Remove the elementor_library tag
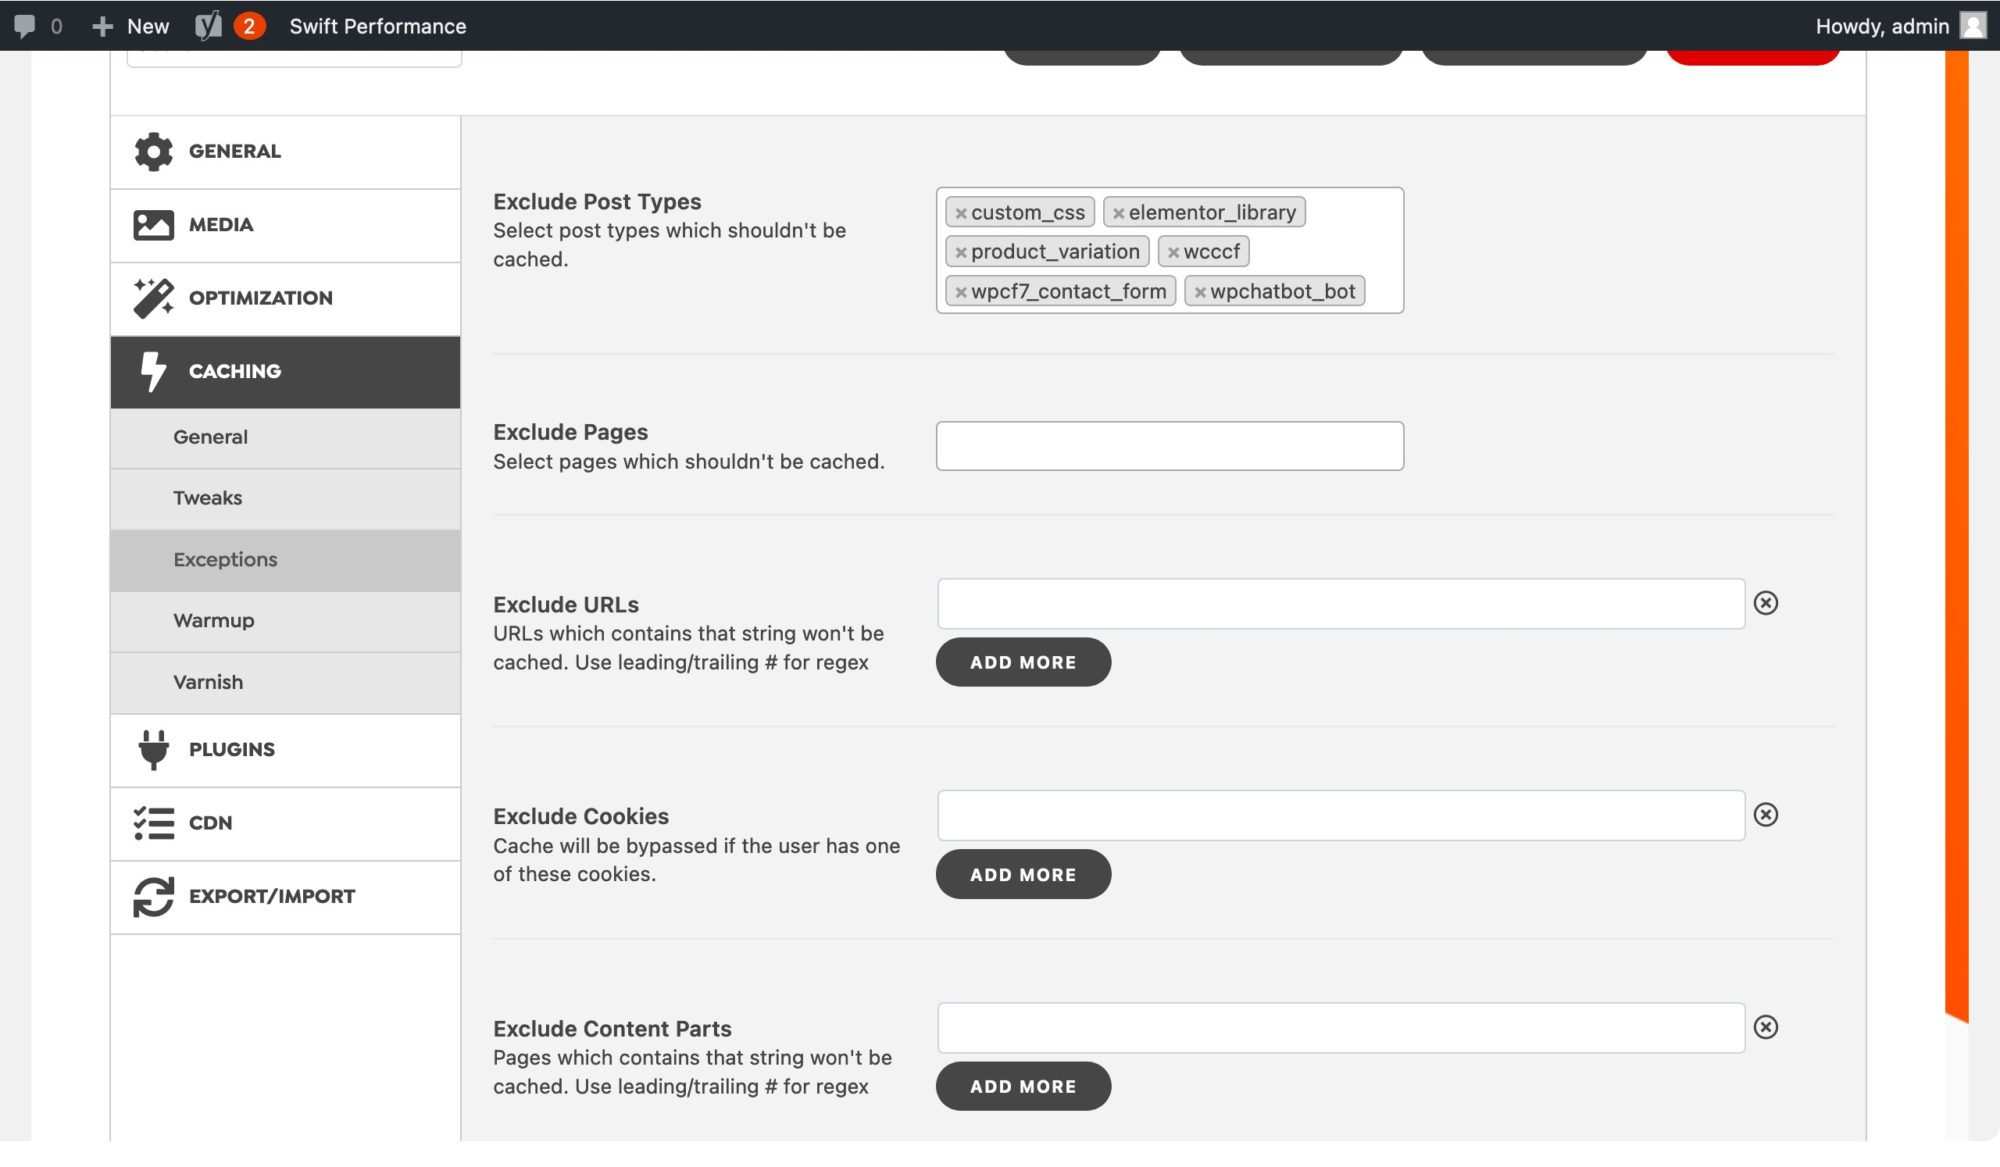 [x=1119, y=213]
